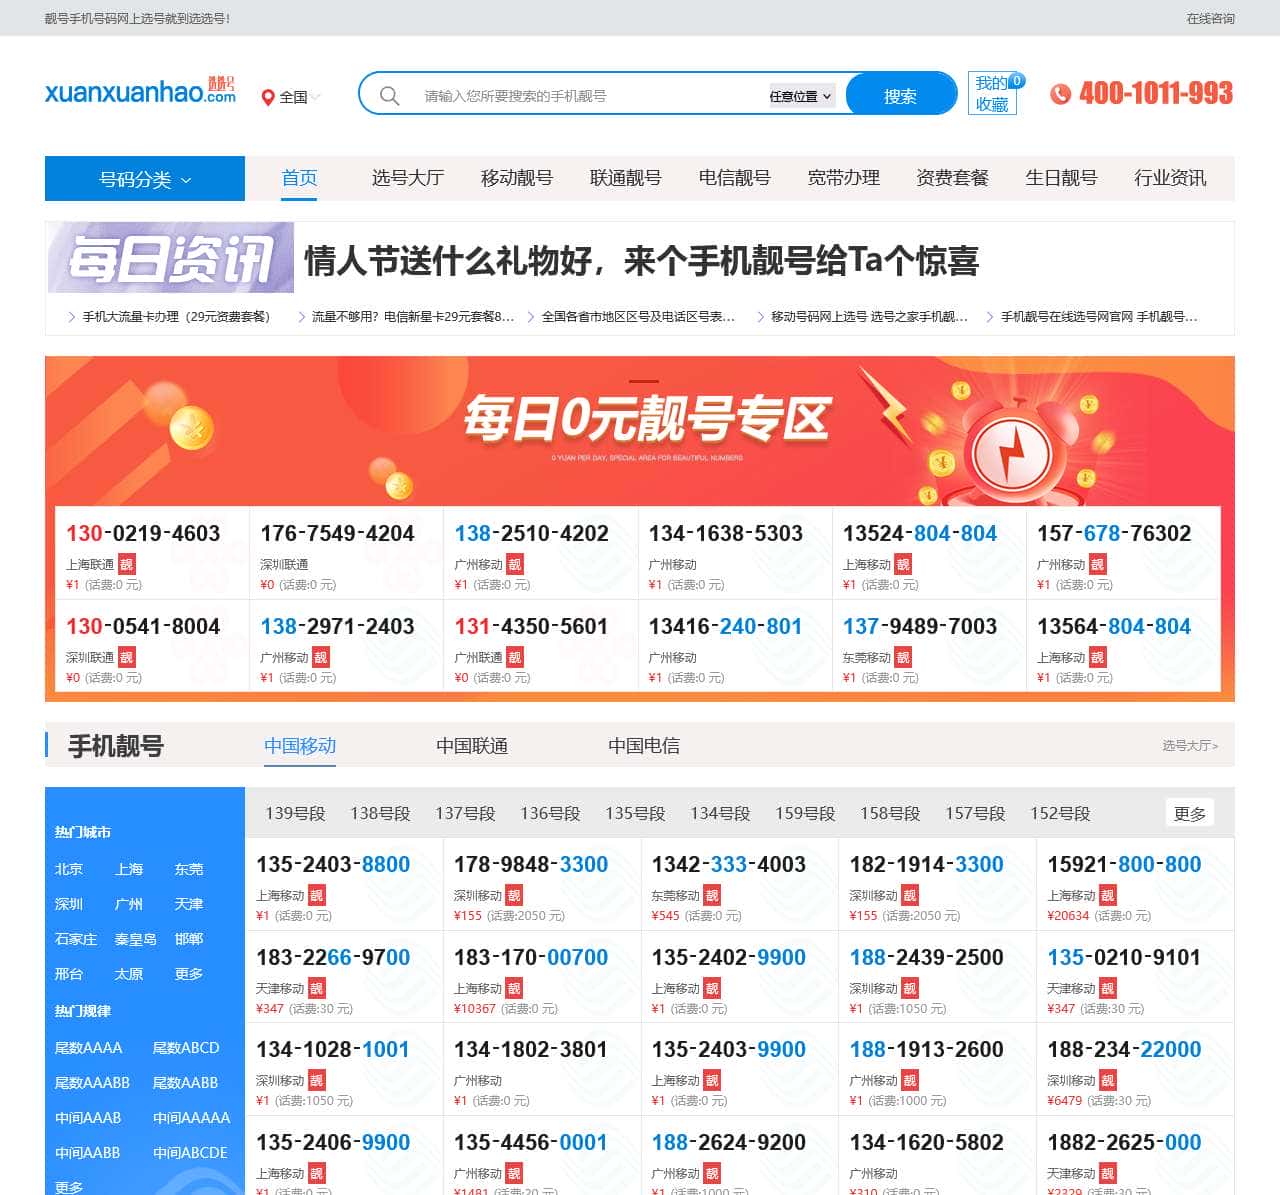Choose pattern 尾数AAAA
This screenshot has width=1280, height=1195.
pos(89,1047)
